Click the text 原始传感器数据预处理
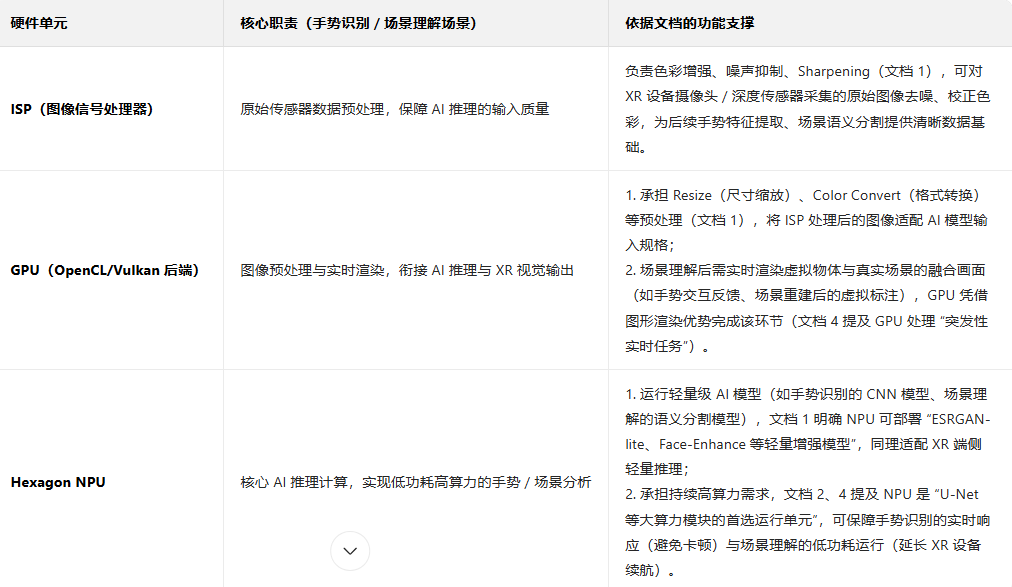Viewport: 1012px width, 587px height. click(x=312, y=109)
